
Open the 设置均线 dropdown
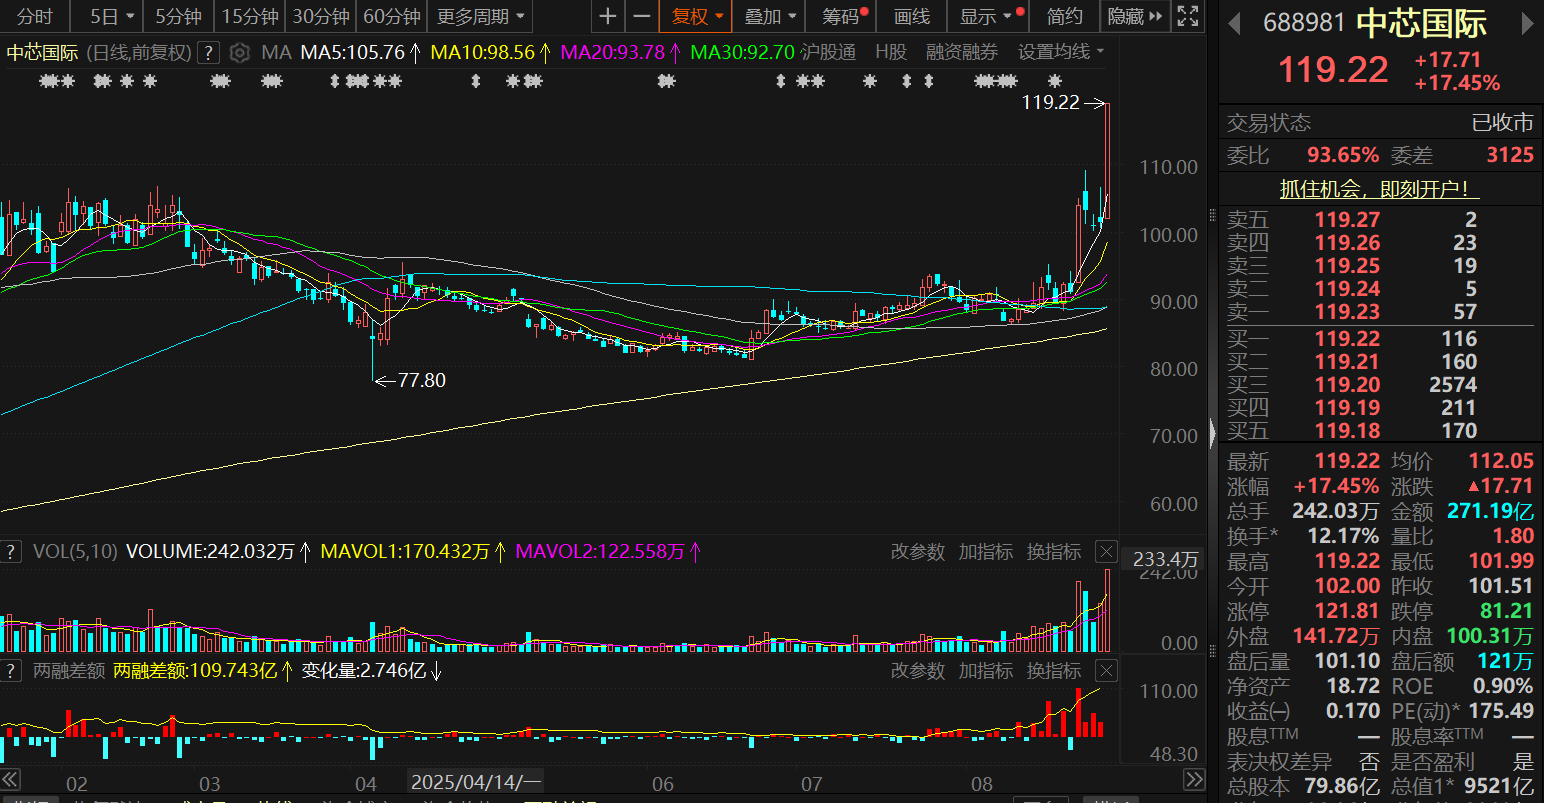pyautogui.click(x=1060, y=52)
